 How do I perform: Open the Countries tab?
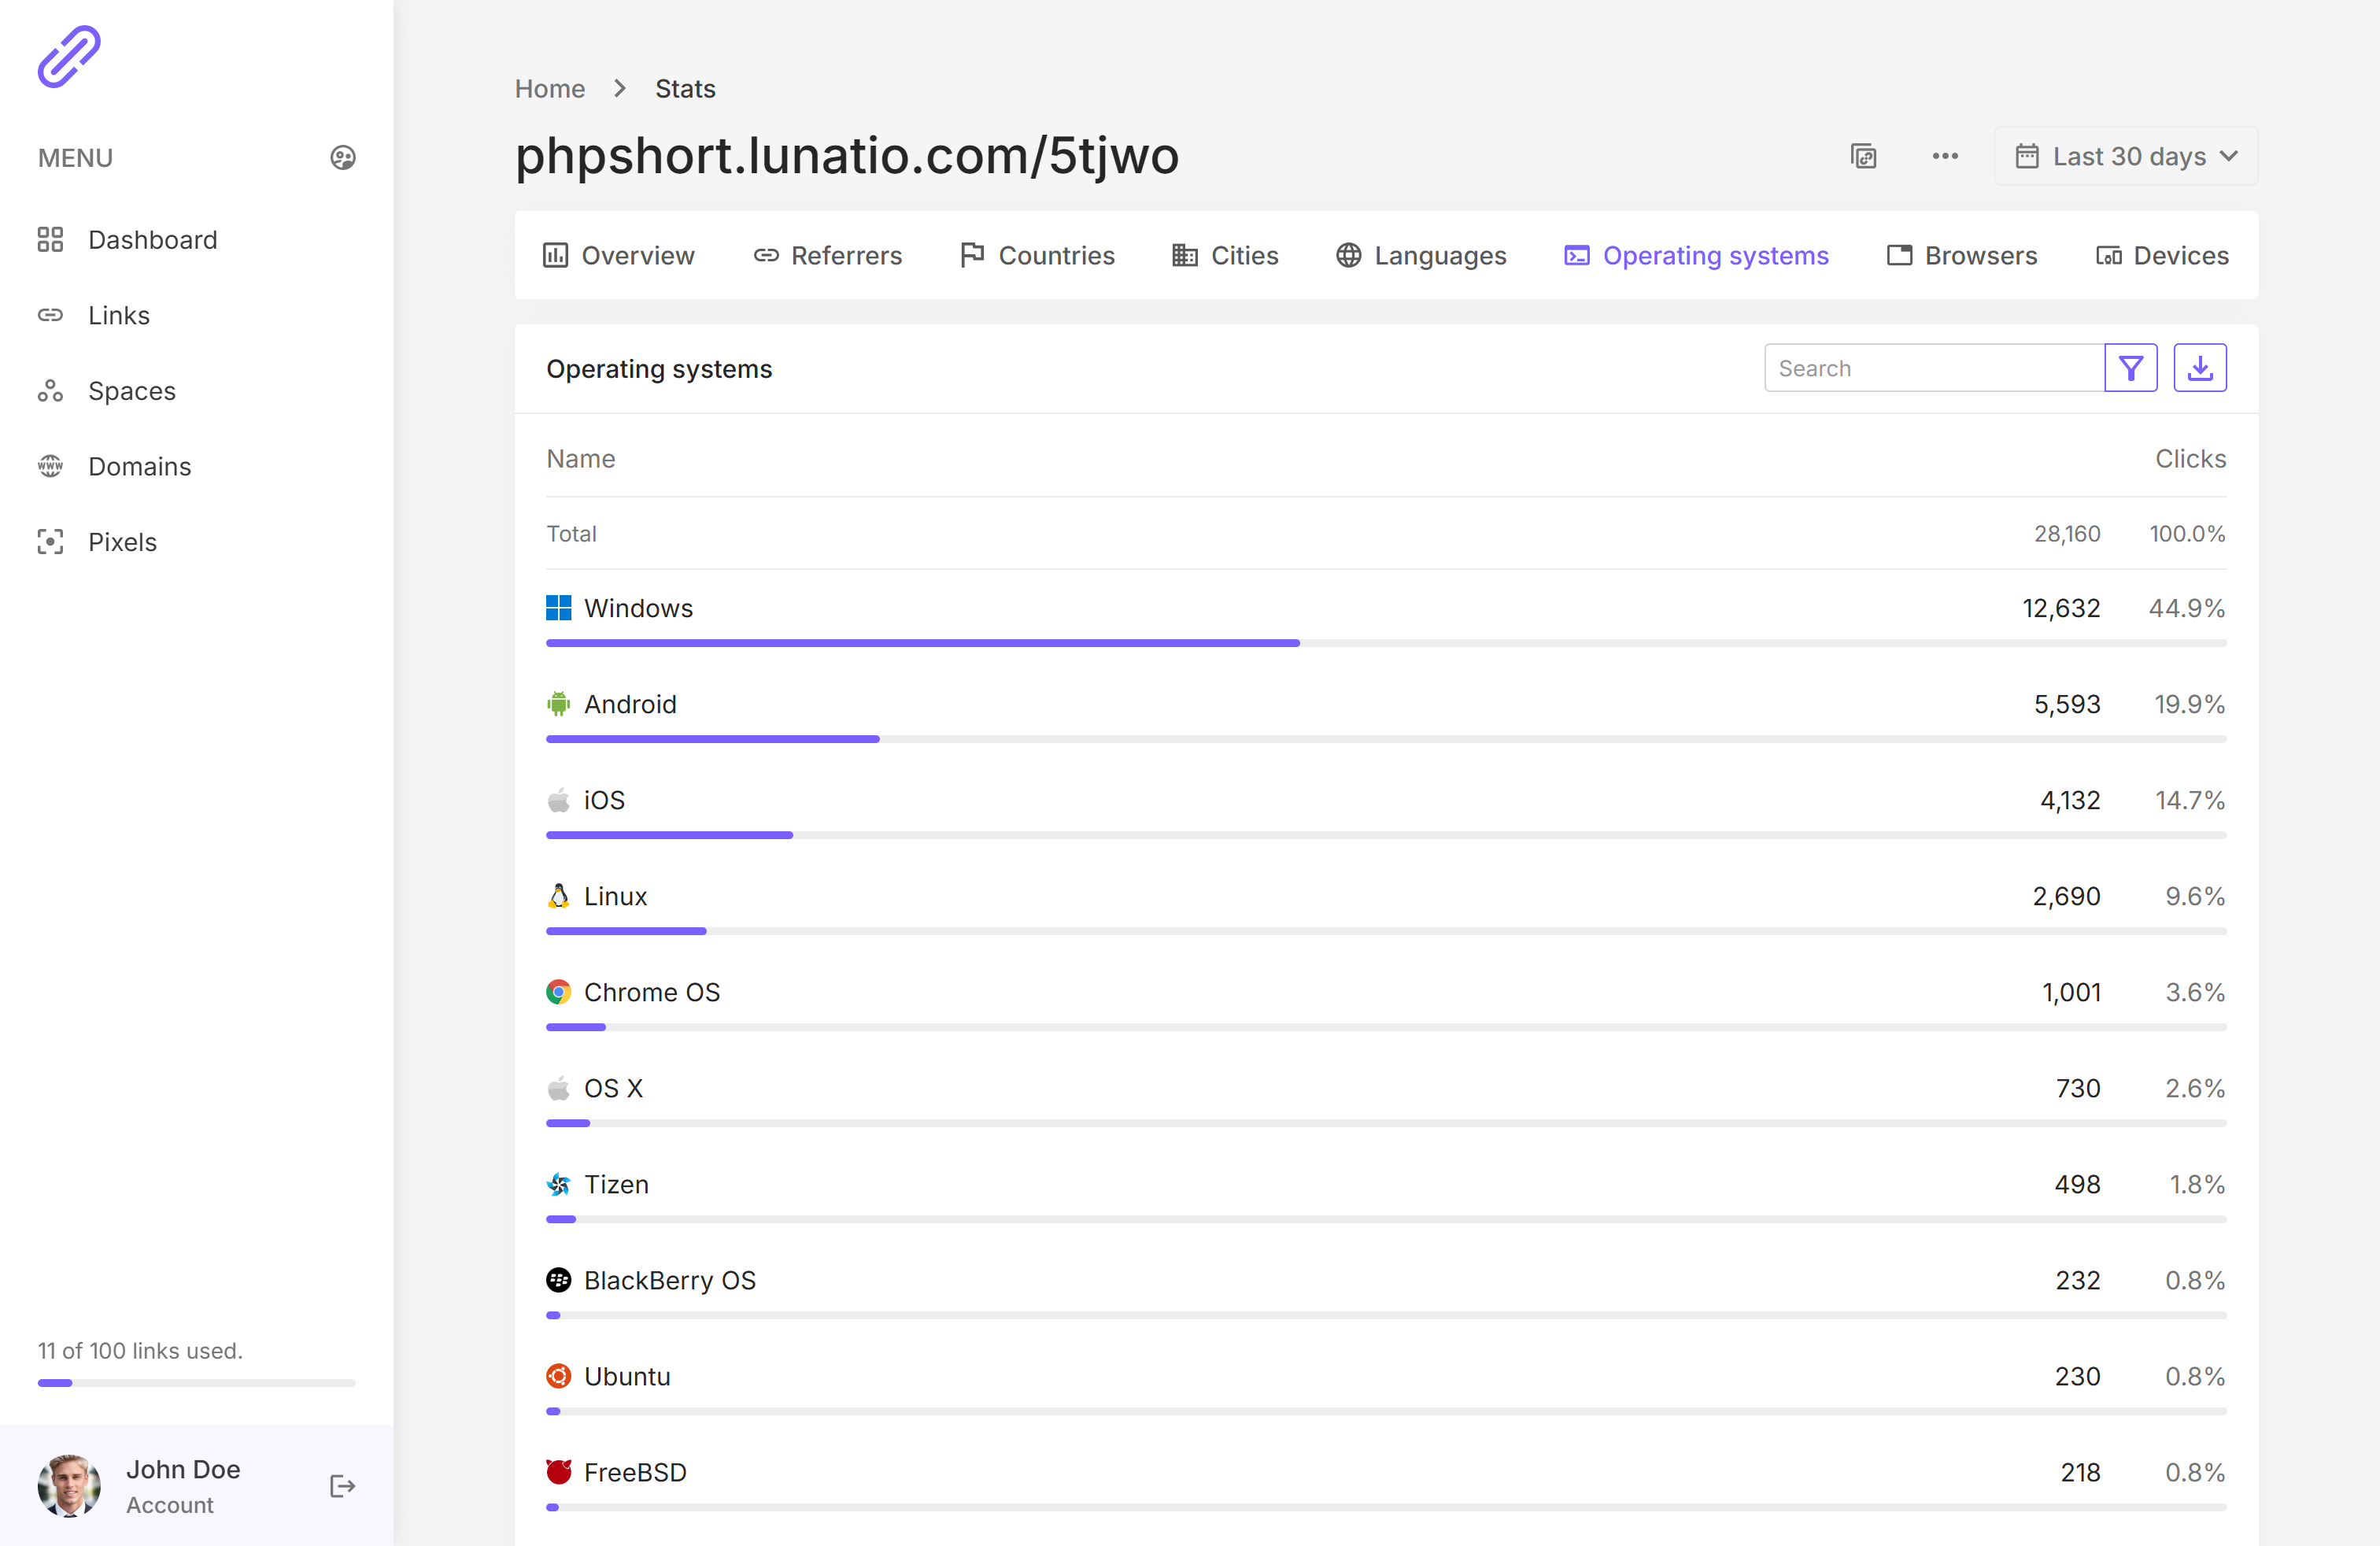1037,256
